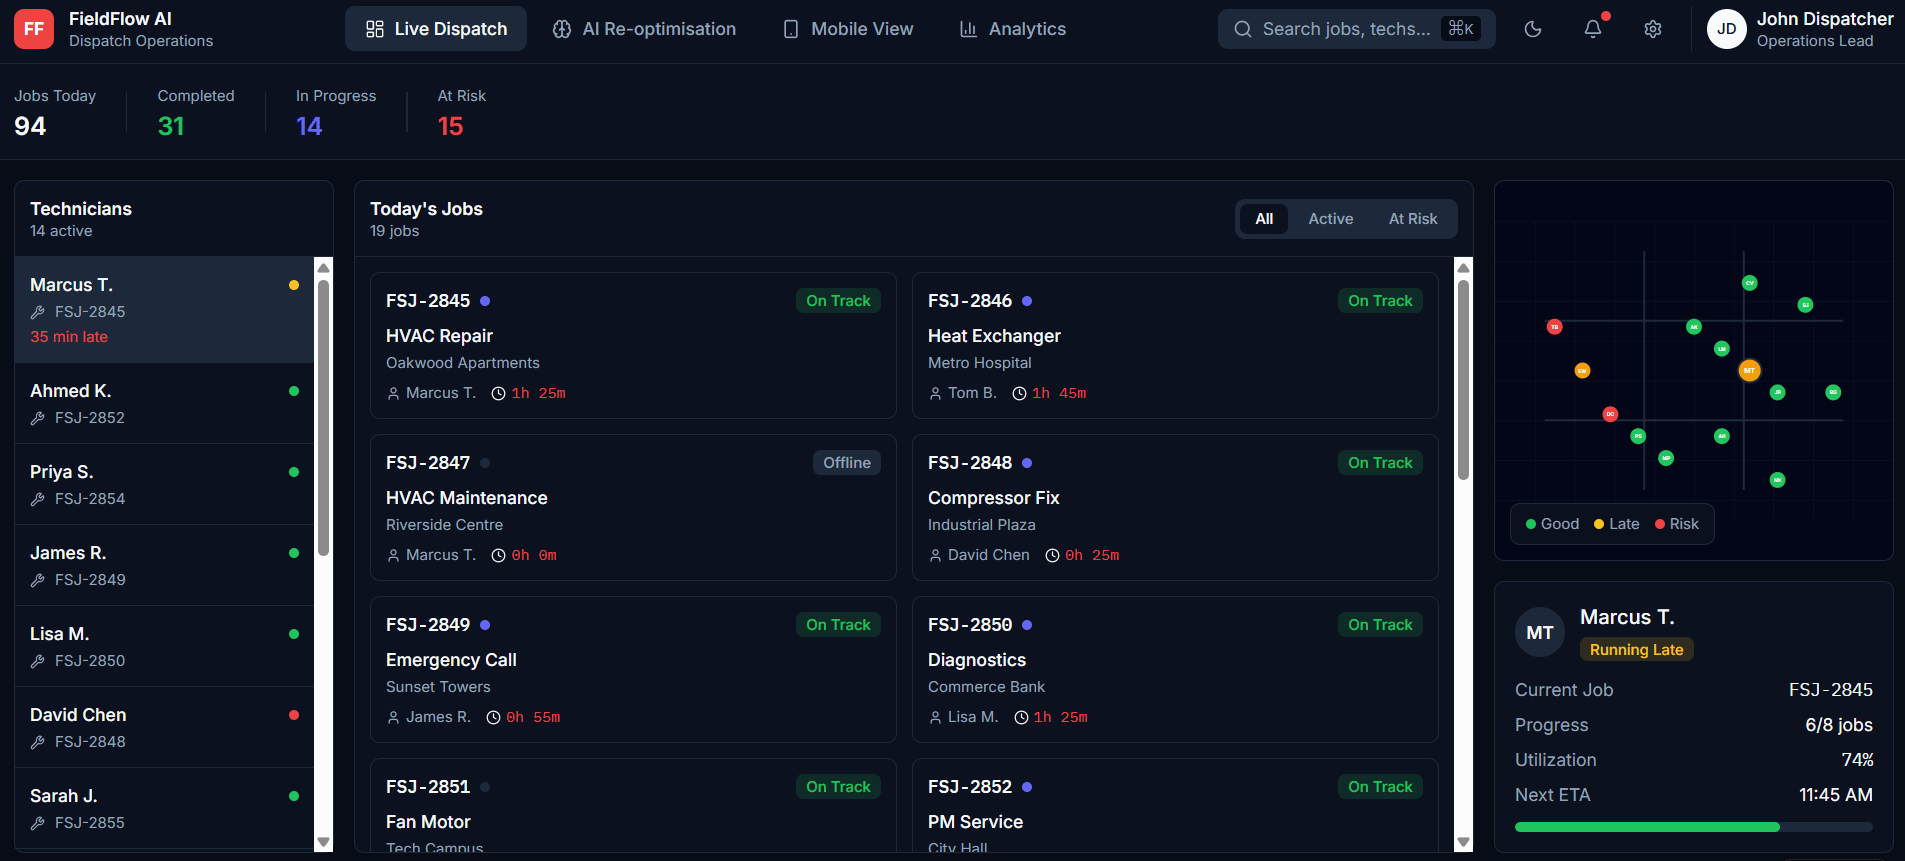1905x861 pixels.
Task: Switch to AI Re-optimisation tab
Action: 645,29
